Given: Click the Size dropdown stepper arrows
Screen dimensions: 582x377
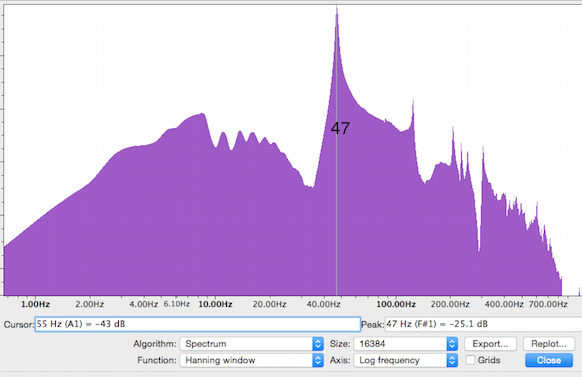Looking at the screenshot, I should (x=452, y=344).
